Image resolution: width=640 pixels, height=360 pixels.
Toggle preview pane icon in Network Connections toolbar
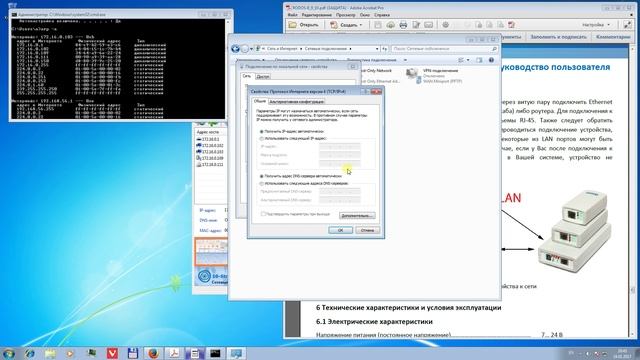tap(479, 60)
